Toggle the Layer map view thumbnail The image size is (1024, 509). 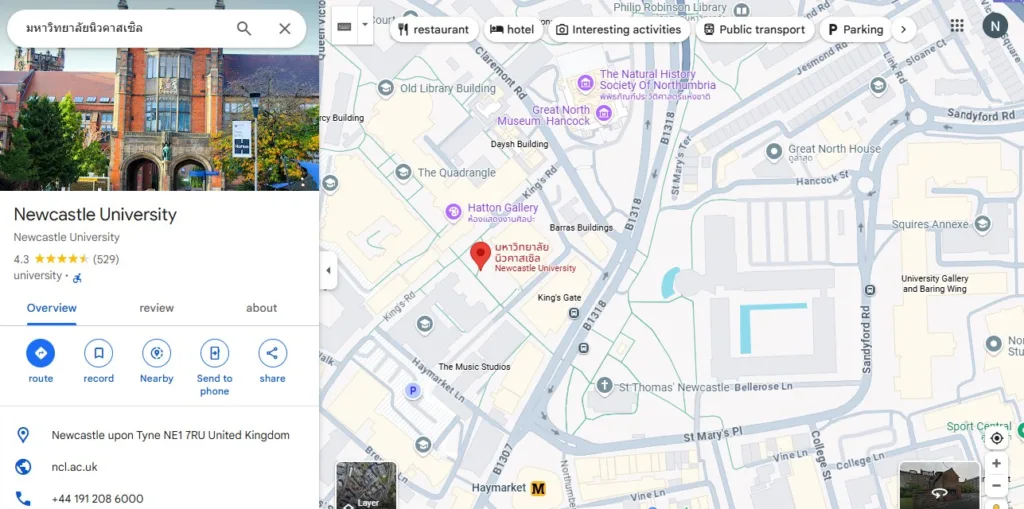pyautogui.click(x=365, y=485)
